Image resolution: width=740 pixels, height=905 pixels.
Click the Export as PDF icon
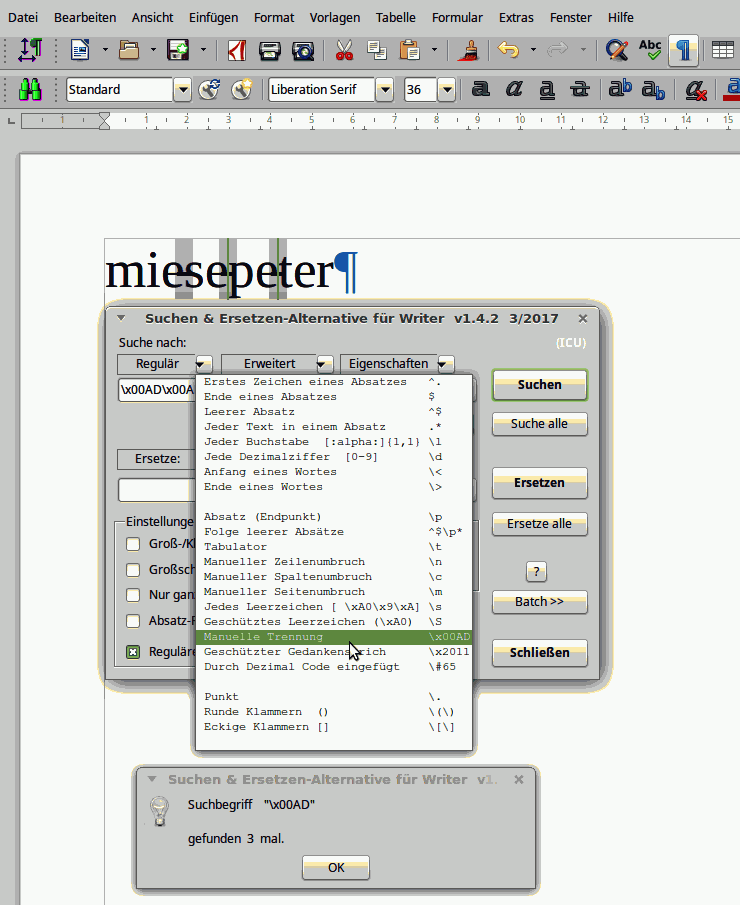coord(237,49)
